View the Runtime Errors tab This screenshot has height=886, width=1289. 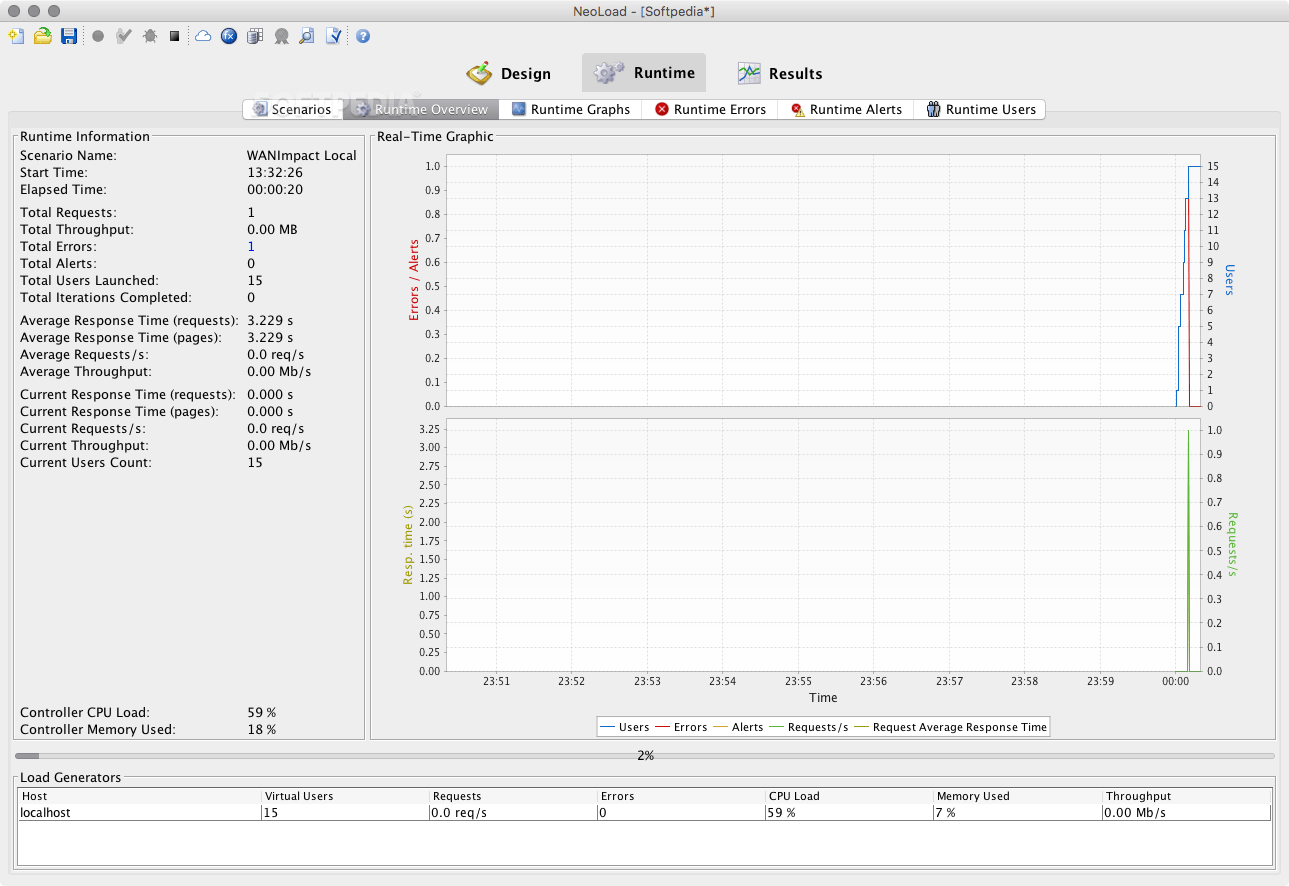click(710, 109)
